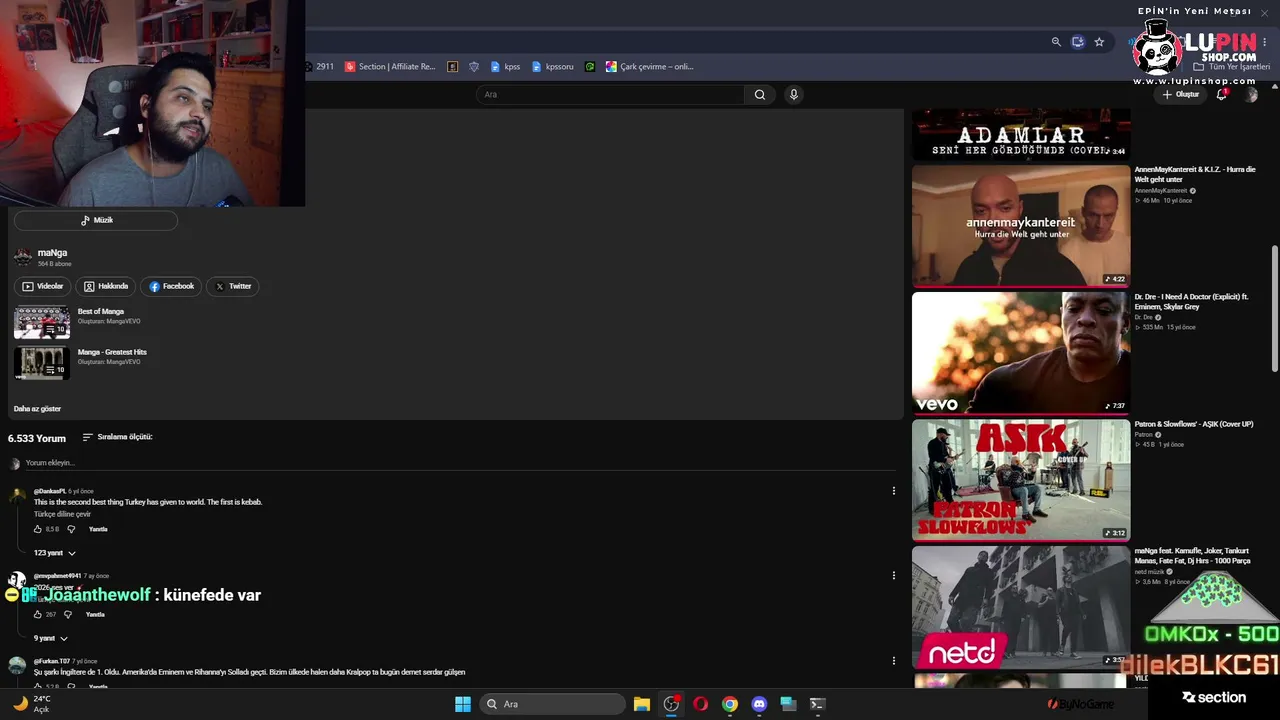Viewport: 1280px width, 720px height.
Task: Open the Patron channel under AŞIK video
Action: [1144, 434]
